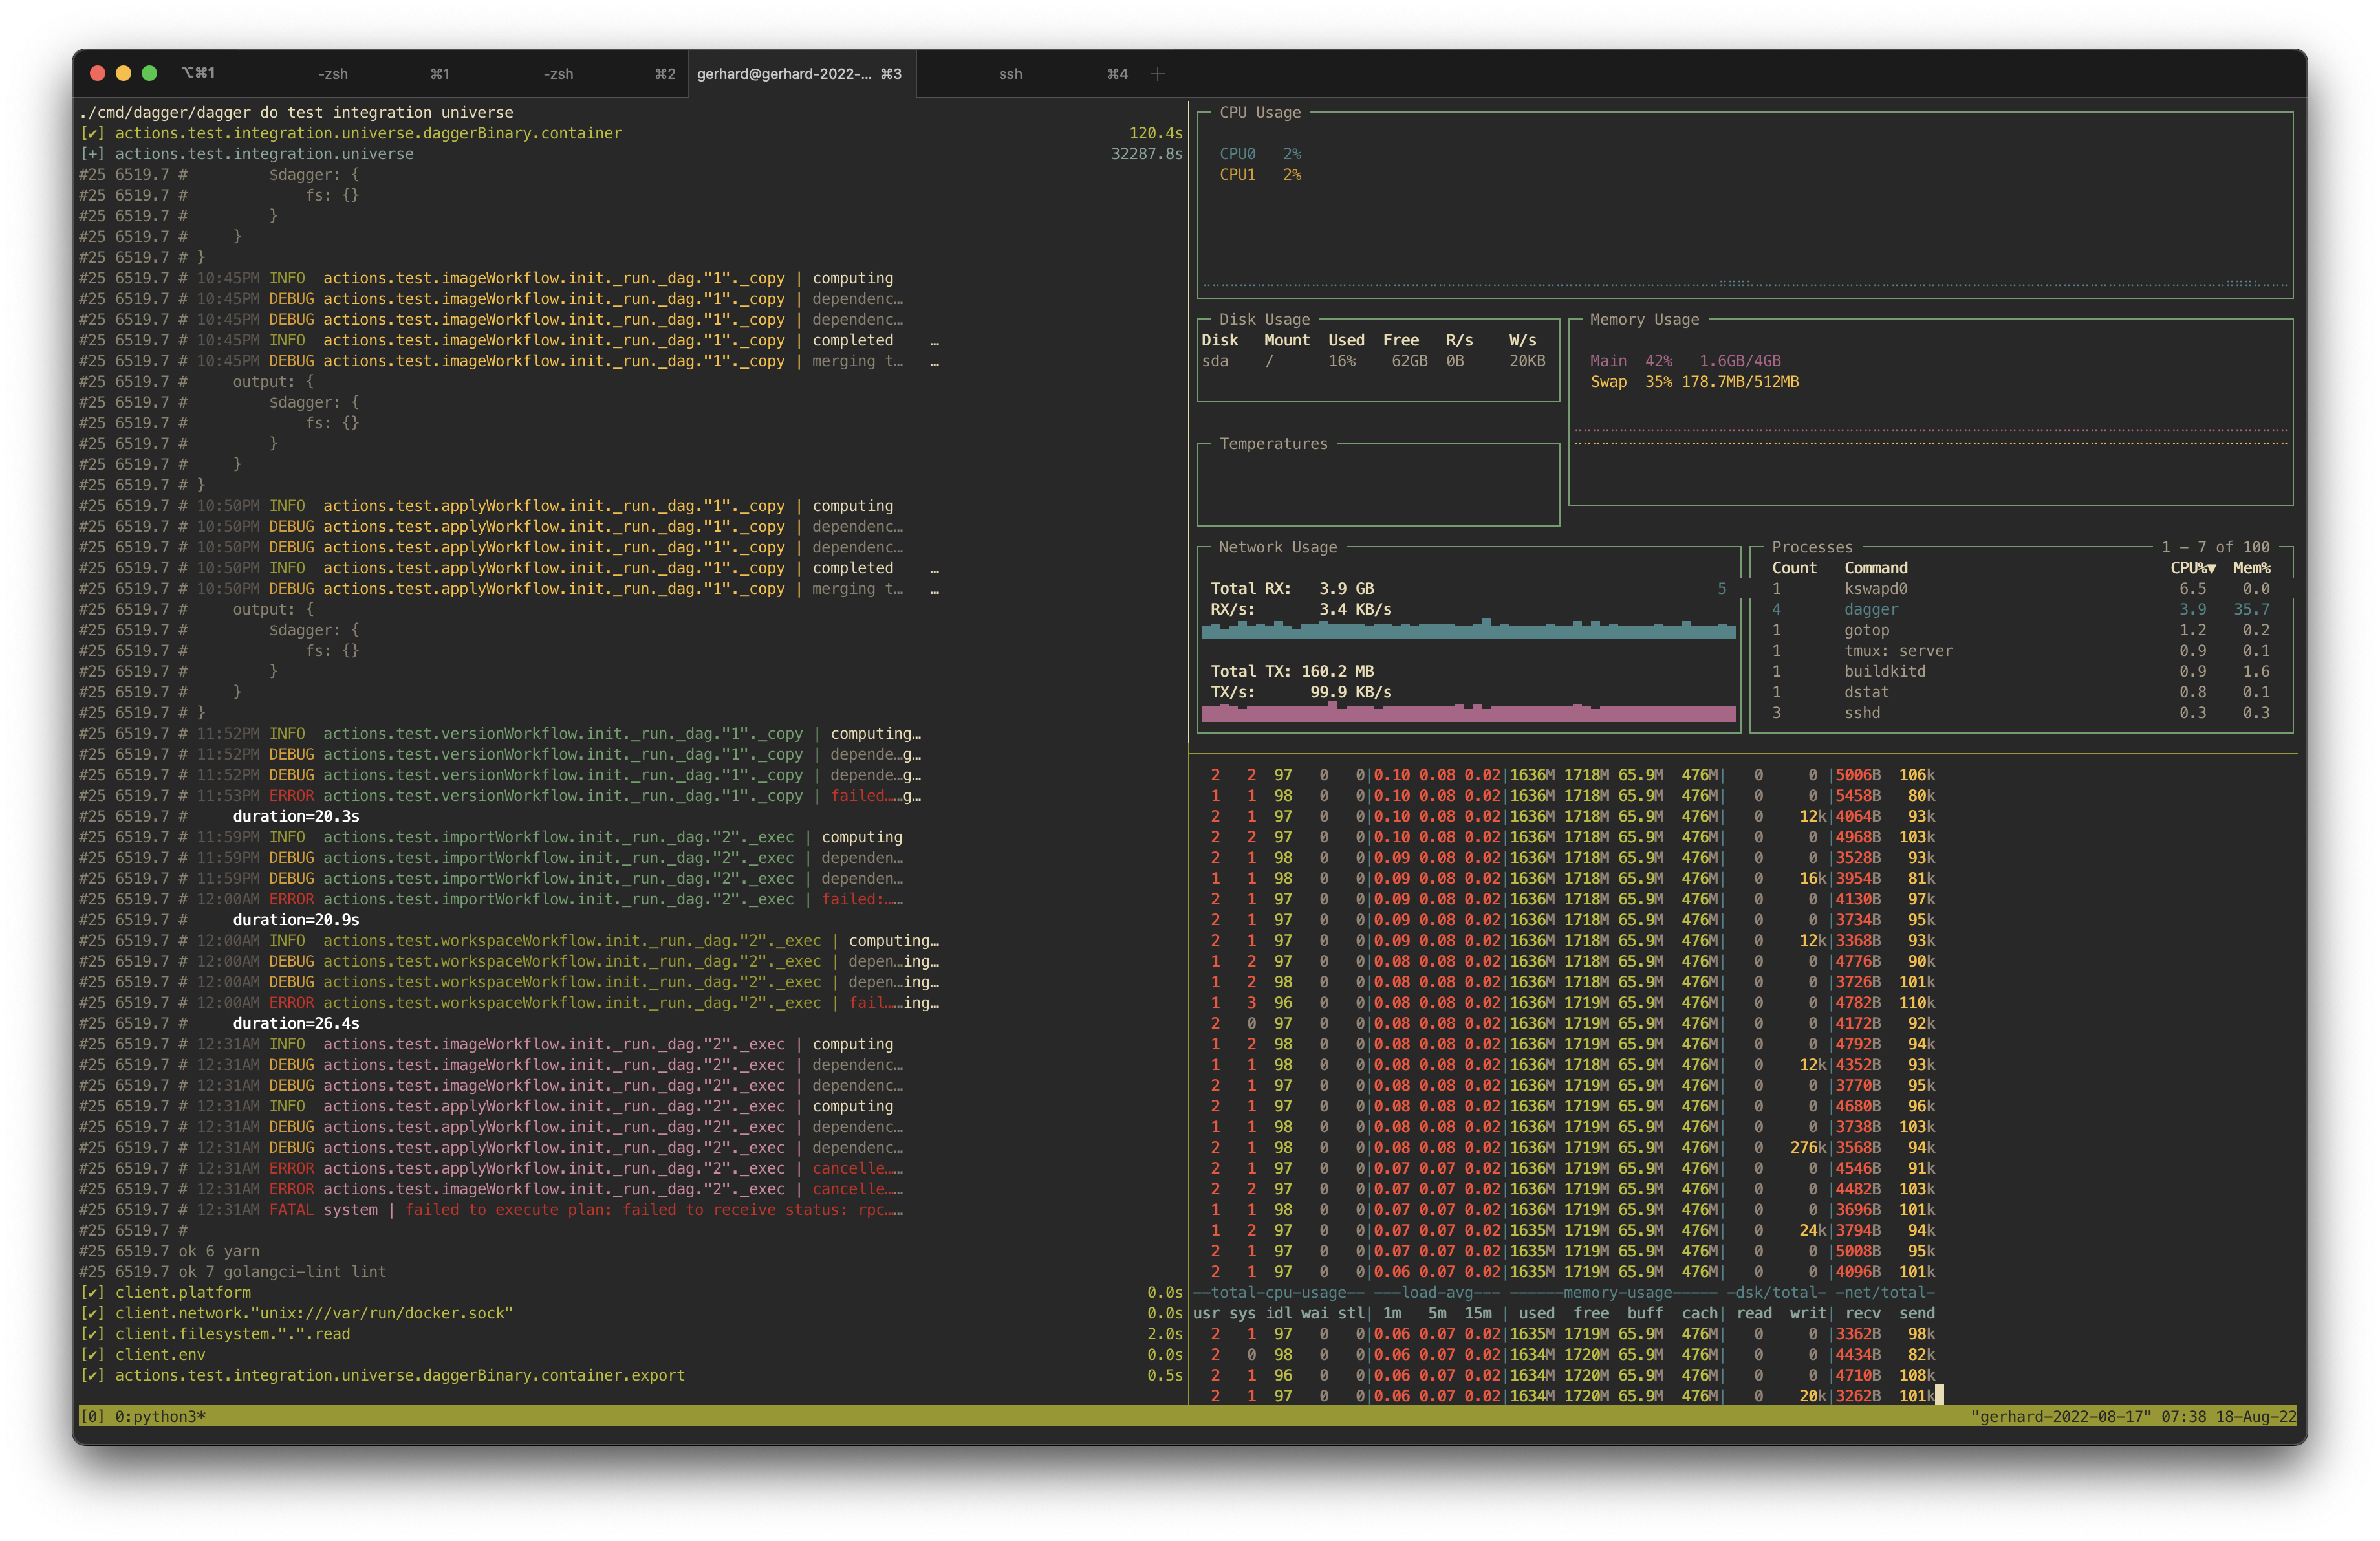This screenshot has height=1541, width=2380.
Task: Click the 'send' dstat column label
Action: (1916, 1314)
